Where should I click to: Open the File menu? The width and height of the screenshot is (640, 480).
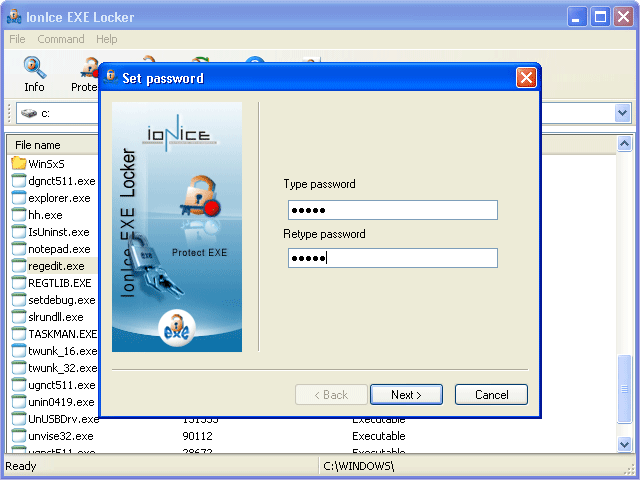(x=17, y=39)
